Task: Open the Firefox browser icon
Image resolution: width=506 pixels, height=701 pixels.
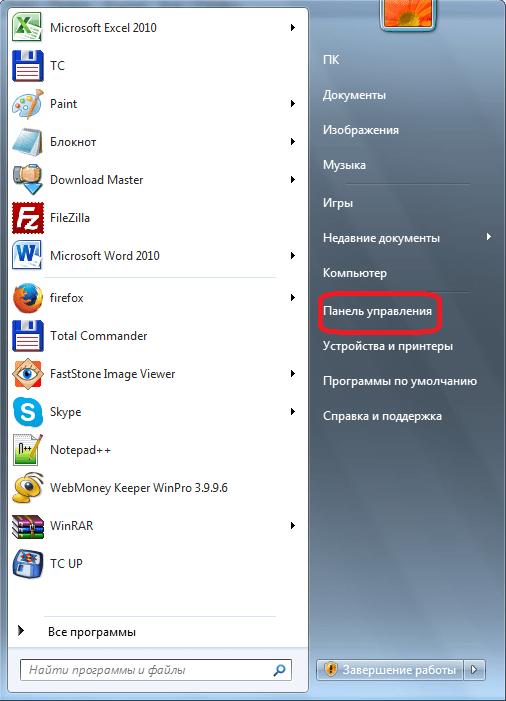Action: coord(28,298)
